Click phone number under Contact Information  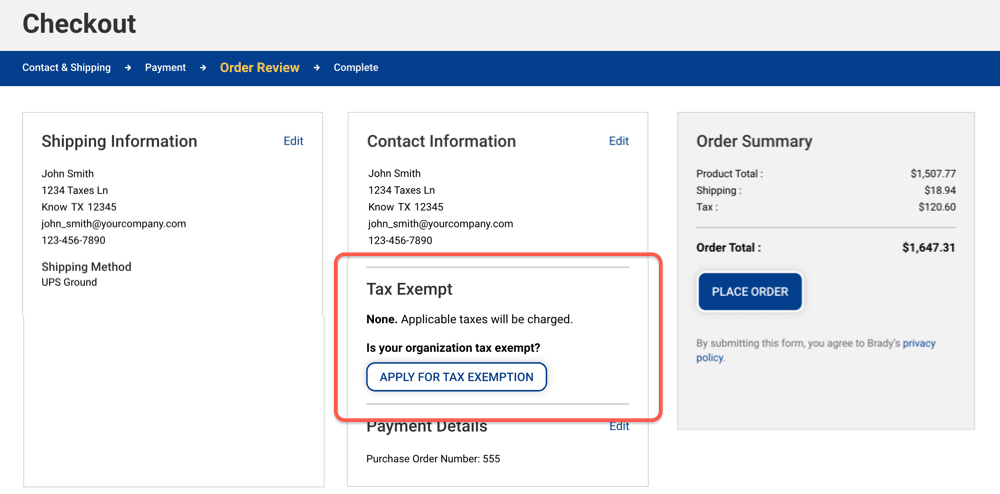400,240
